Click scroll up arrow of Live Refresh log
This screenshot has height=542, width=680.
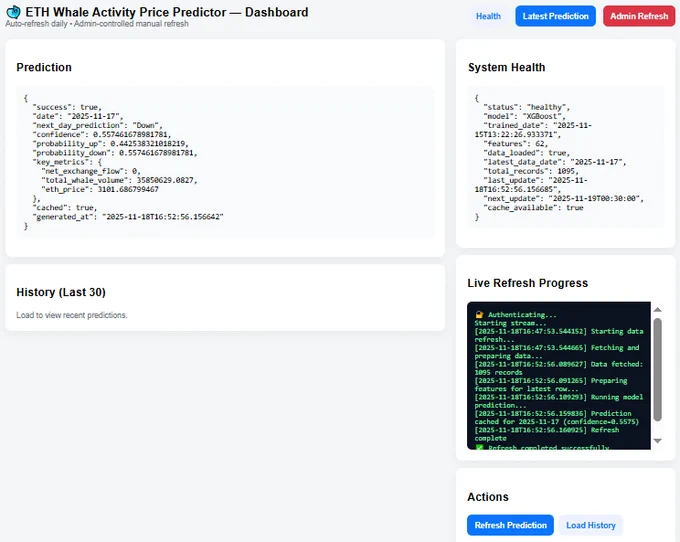tap(657, 310)
